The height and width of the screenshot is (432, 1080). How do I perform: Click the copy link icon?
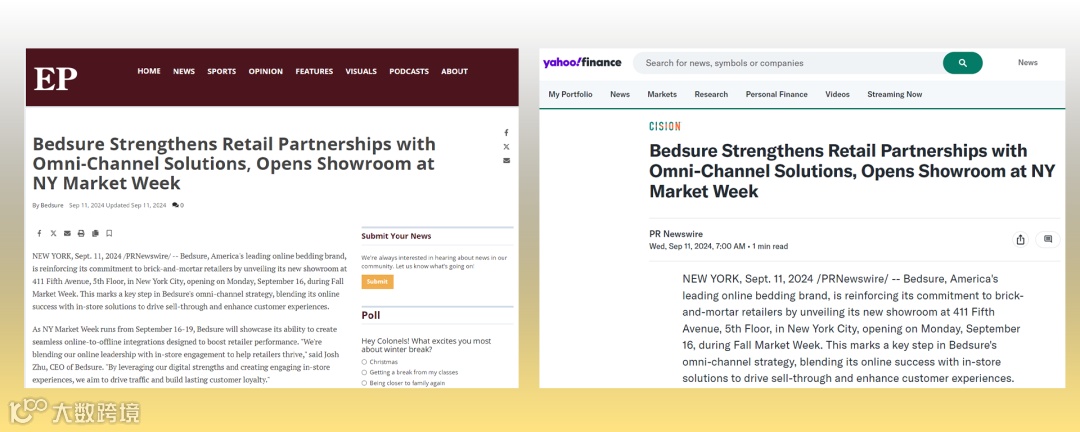tap(95, 234)
